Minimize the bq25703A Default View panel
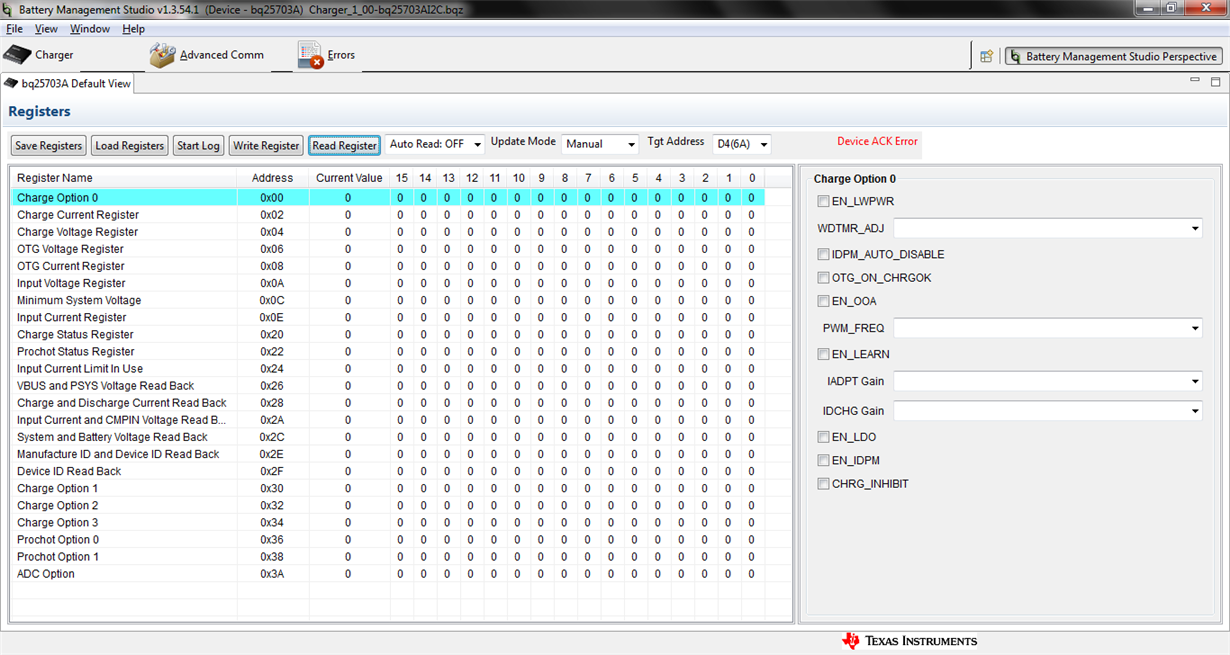 (x=1193, y=81)
